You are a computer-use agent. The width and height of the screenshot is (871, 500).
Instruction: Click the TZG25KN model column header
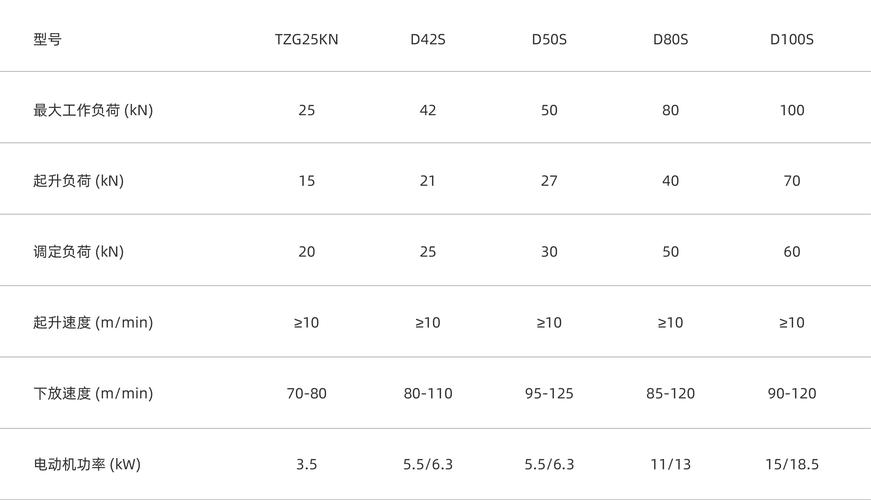pos(306,40)
